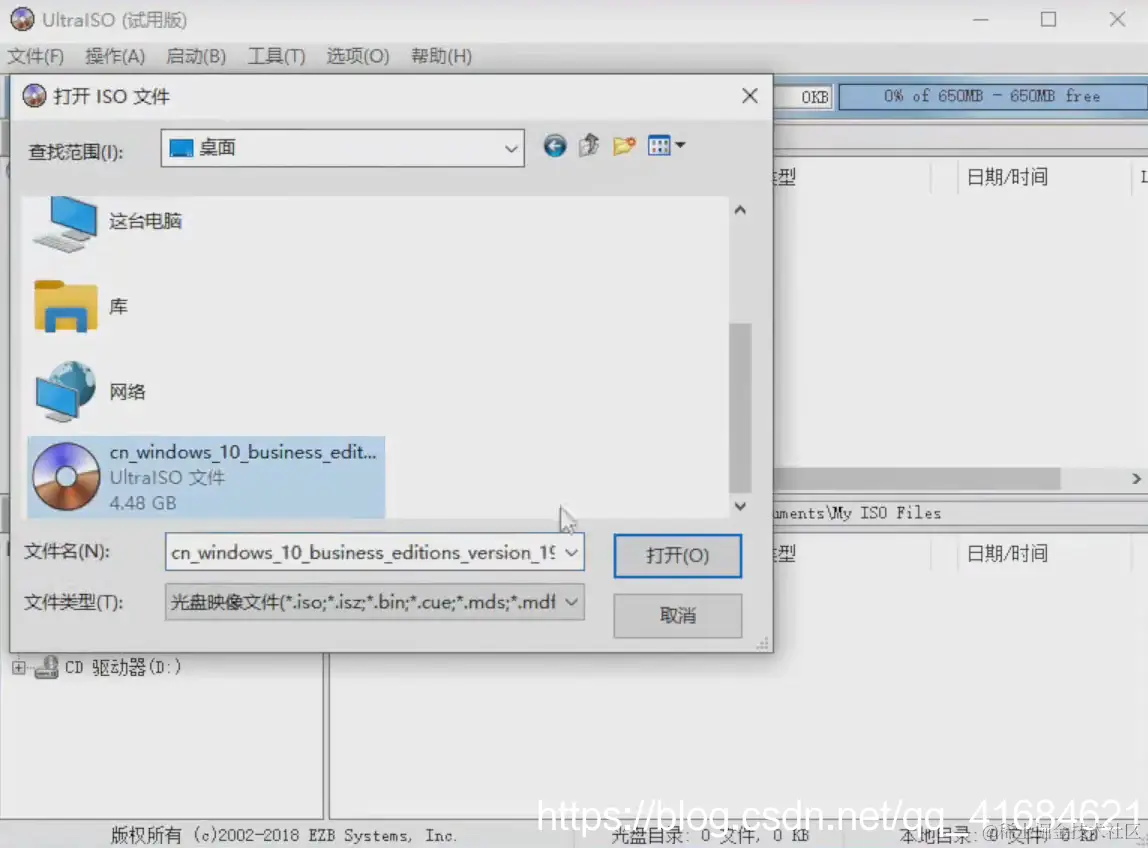The image size is (1148, 848).
Task: Click the 取消 button
Action: point(677,616)
